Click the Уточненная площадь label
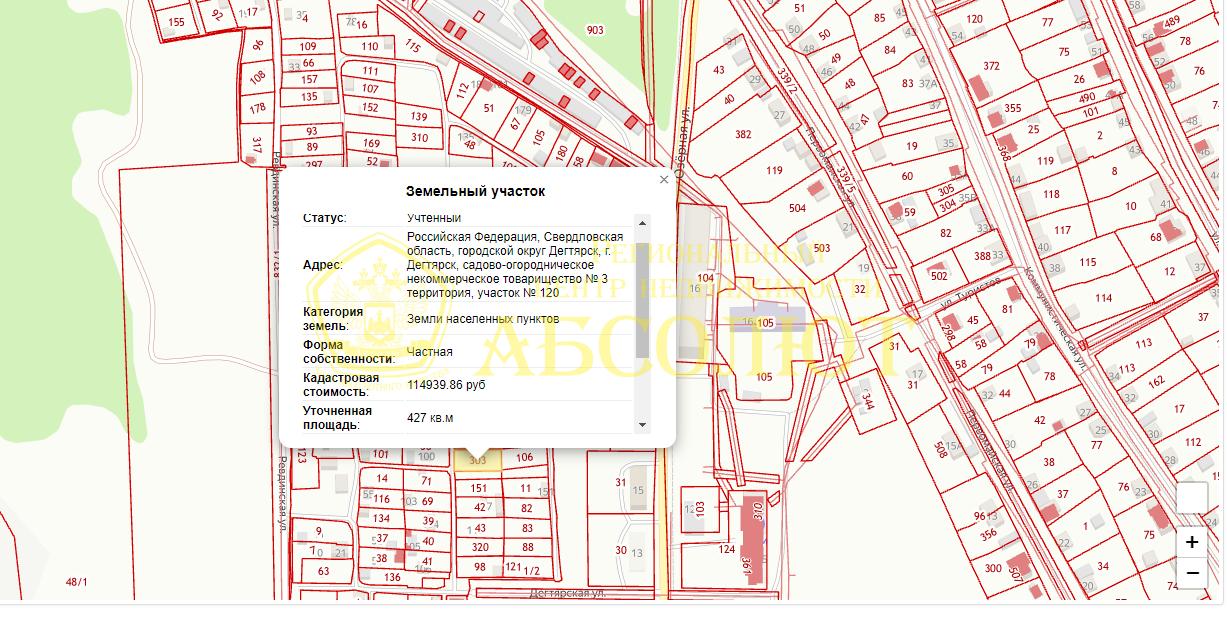 point(337,418)
